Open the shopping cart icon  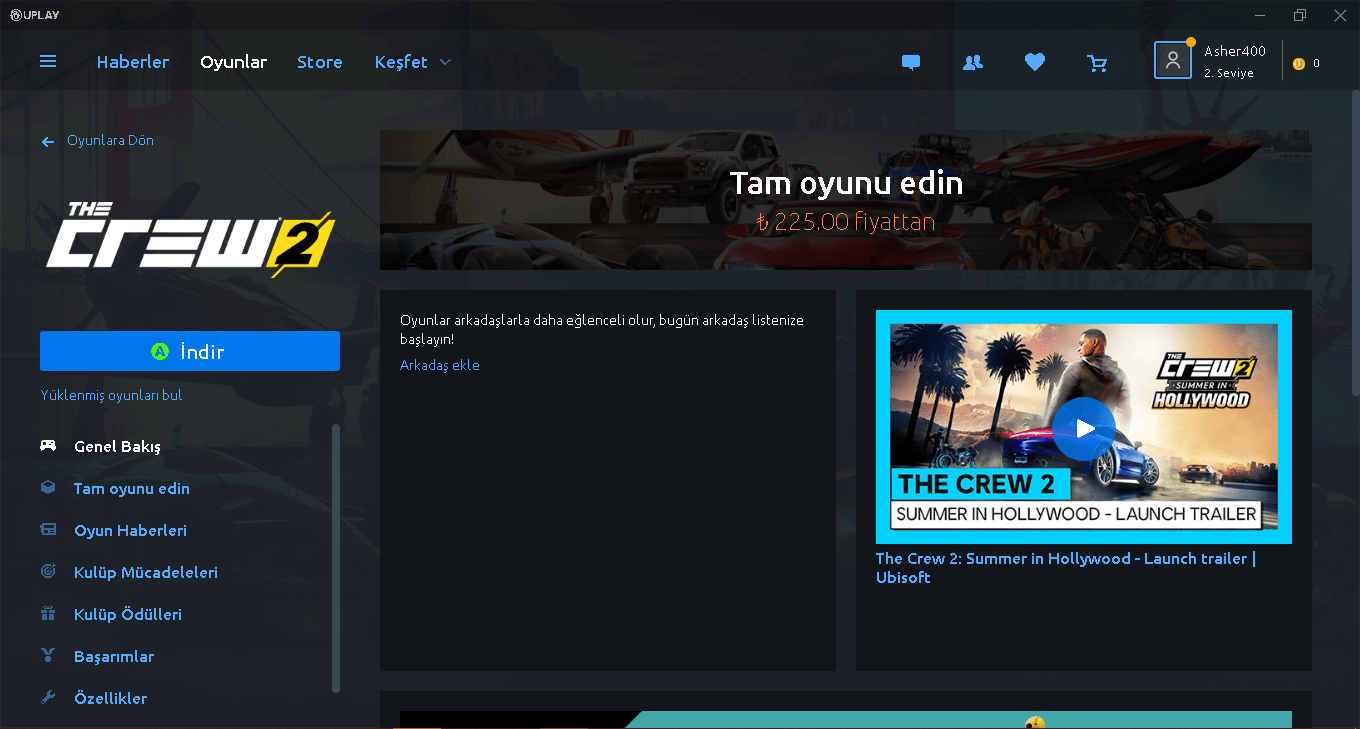pyautogui.click(x=1097, y=63)
